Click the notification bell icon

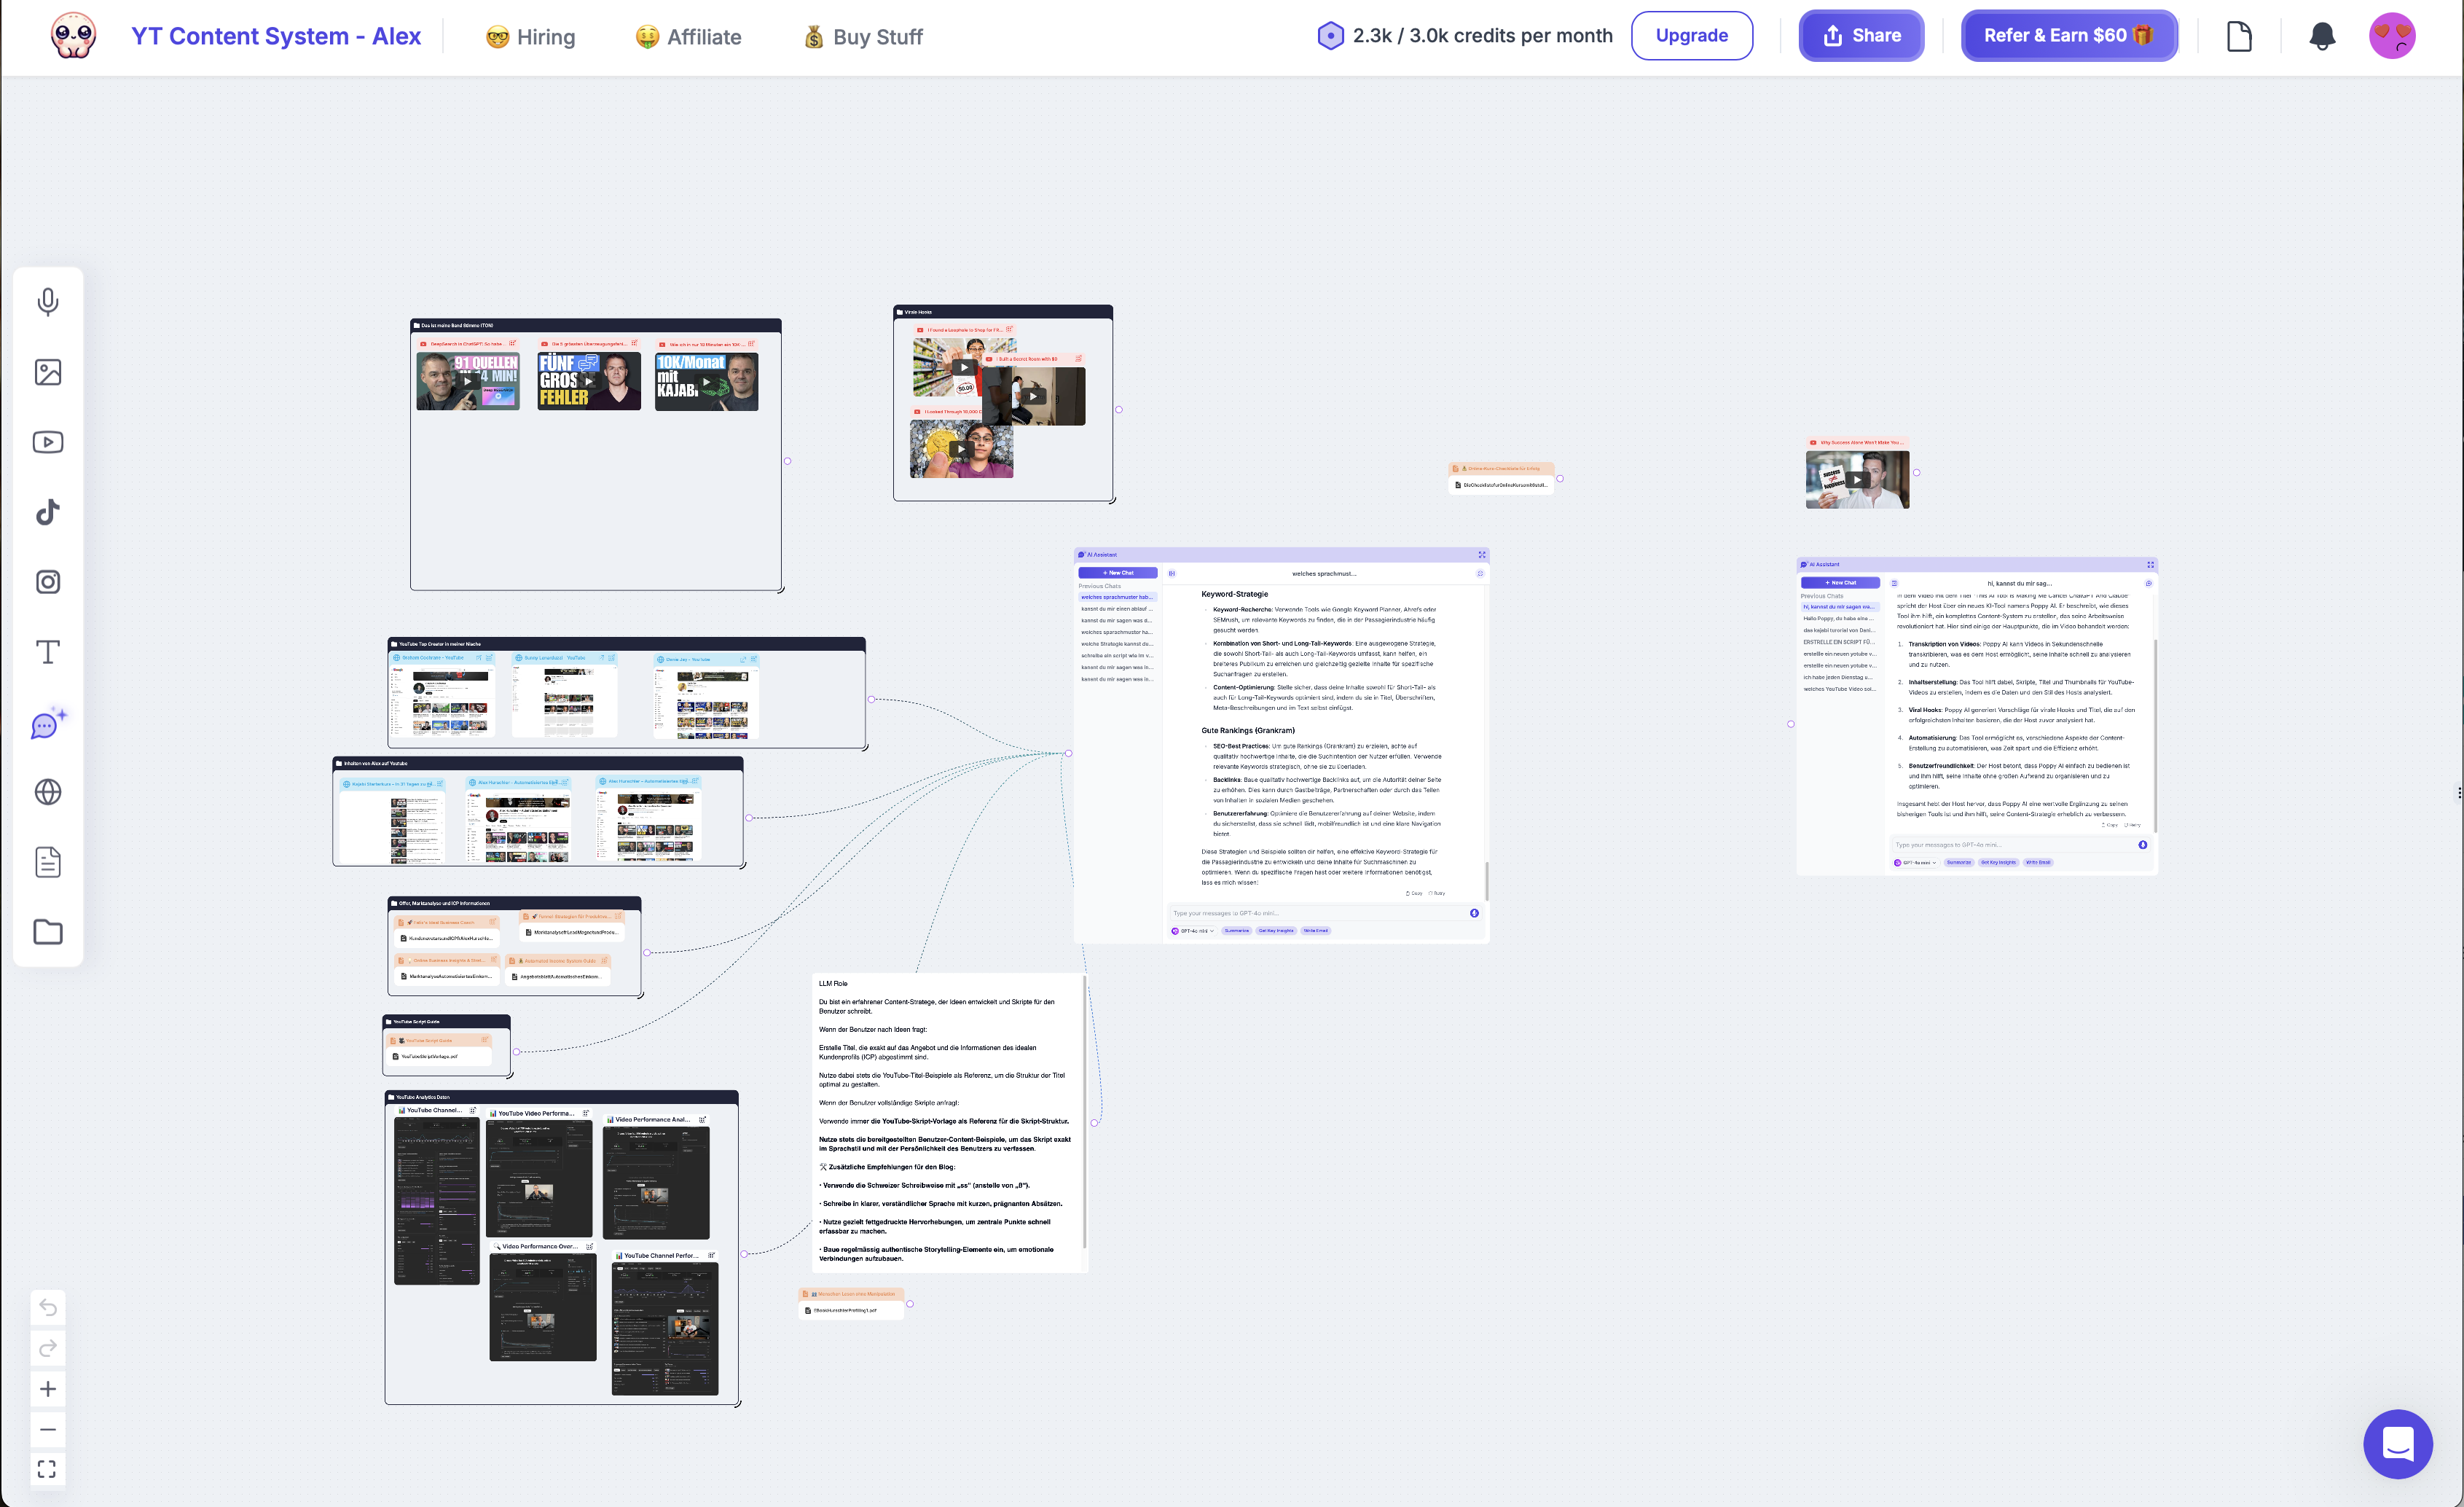pos(2321,37)
